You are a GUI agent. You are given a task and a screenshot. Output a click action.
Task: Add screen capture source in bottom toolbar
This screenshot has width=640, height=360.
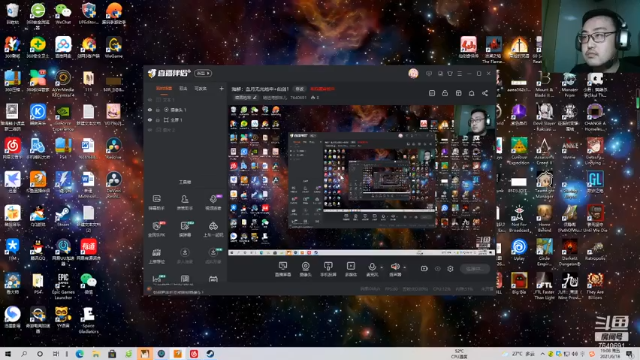[x=283, y=269]
